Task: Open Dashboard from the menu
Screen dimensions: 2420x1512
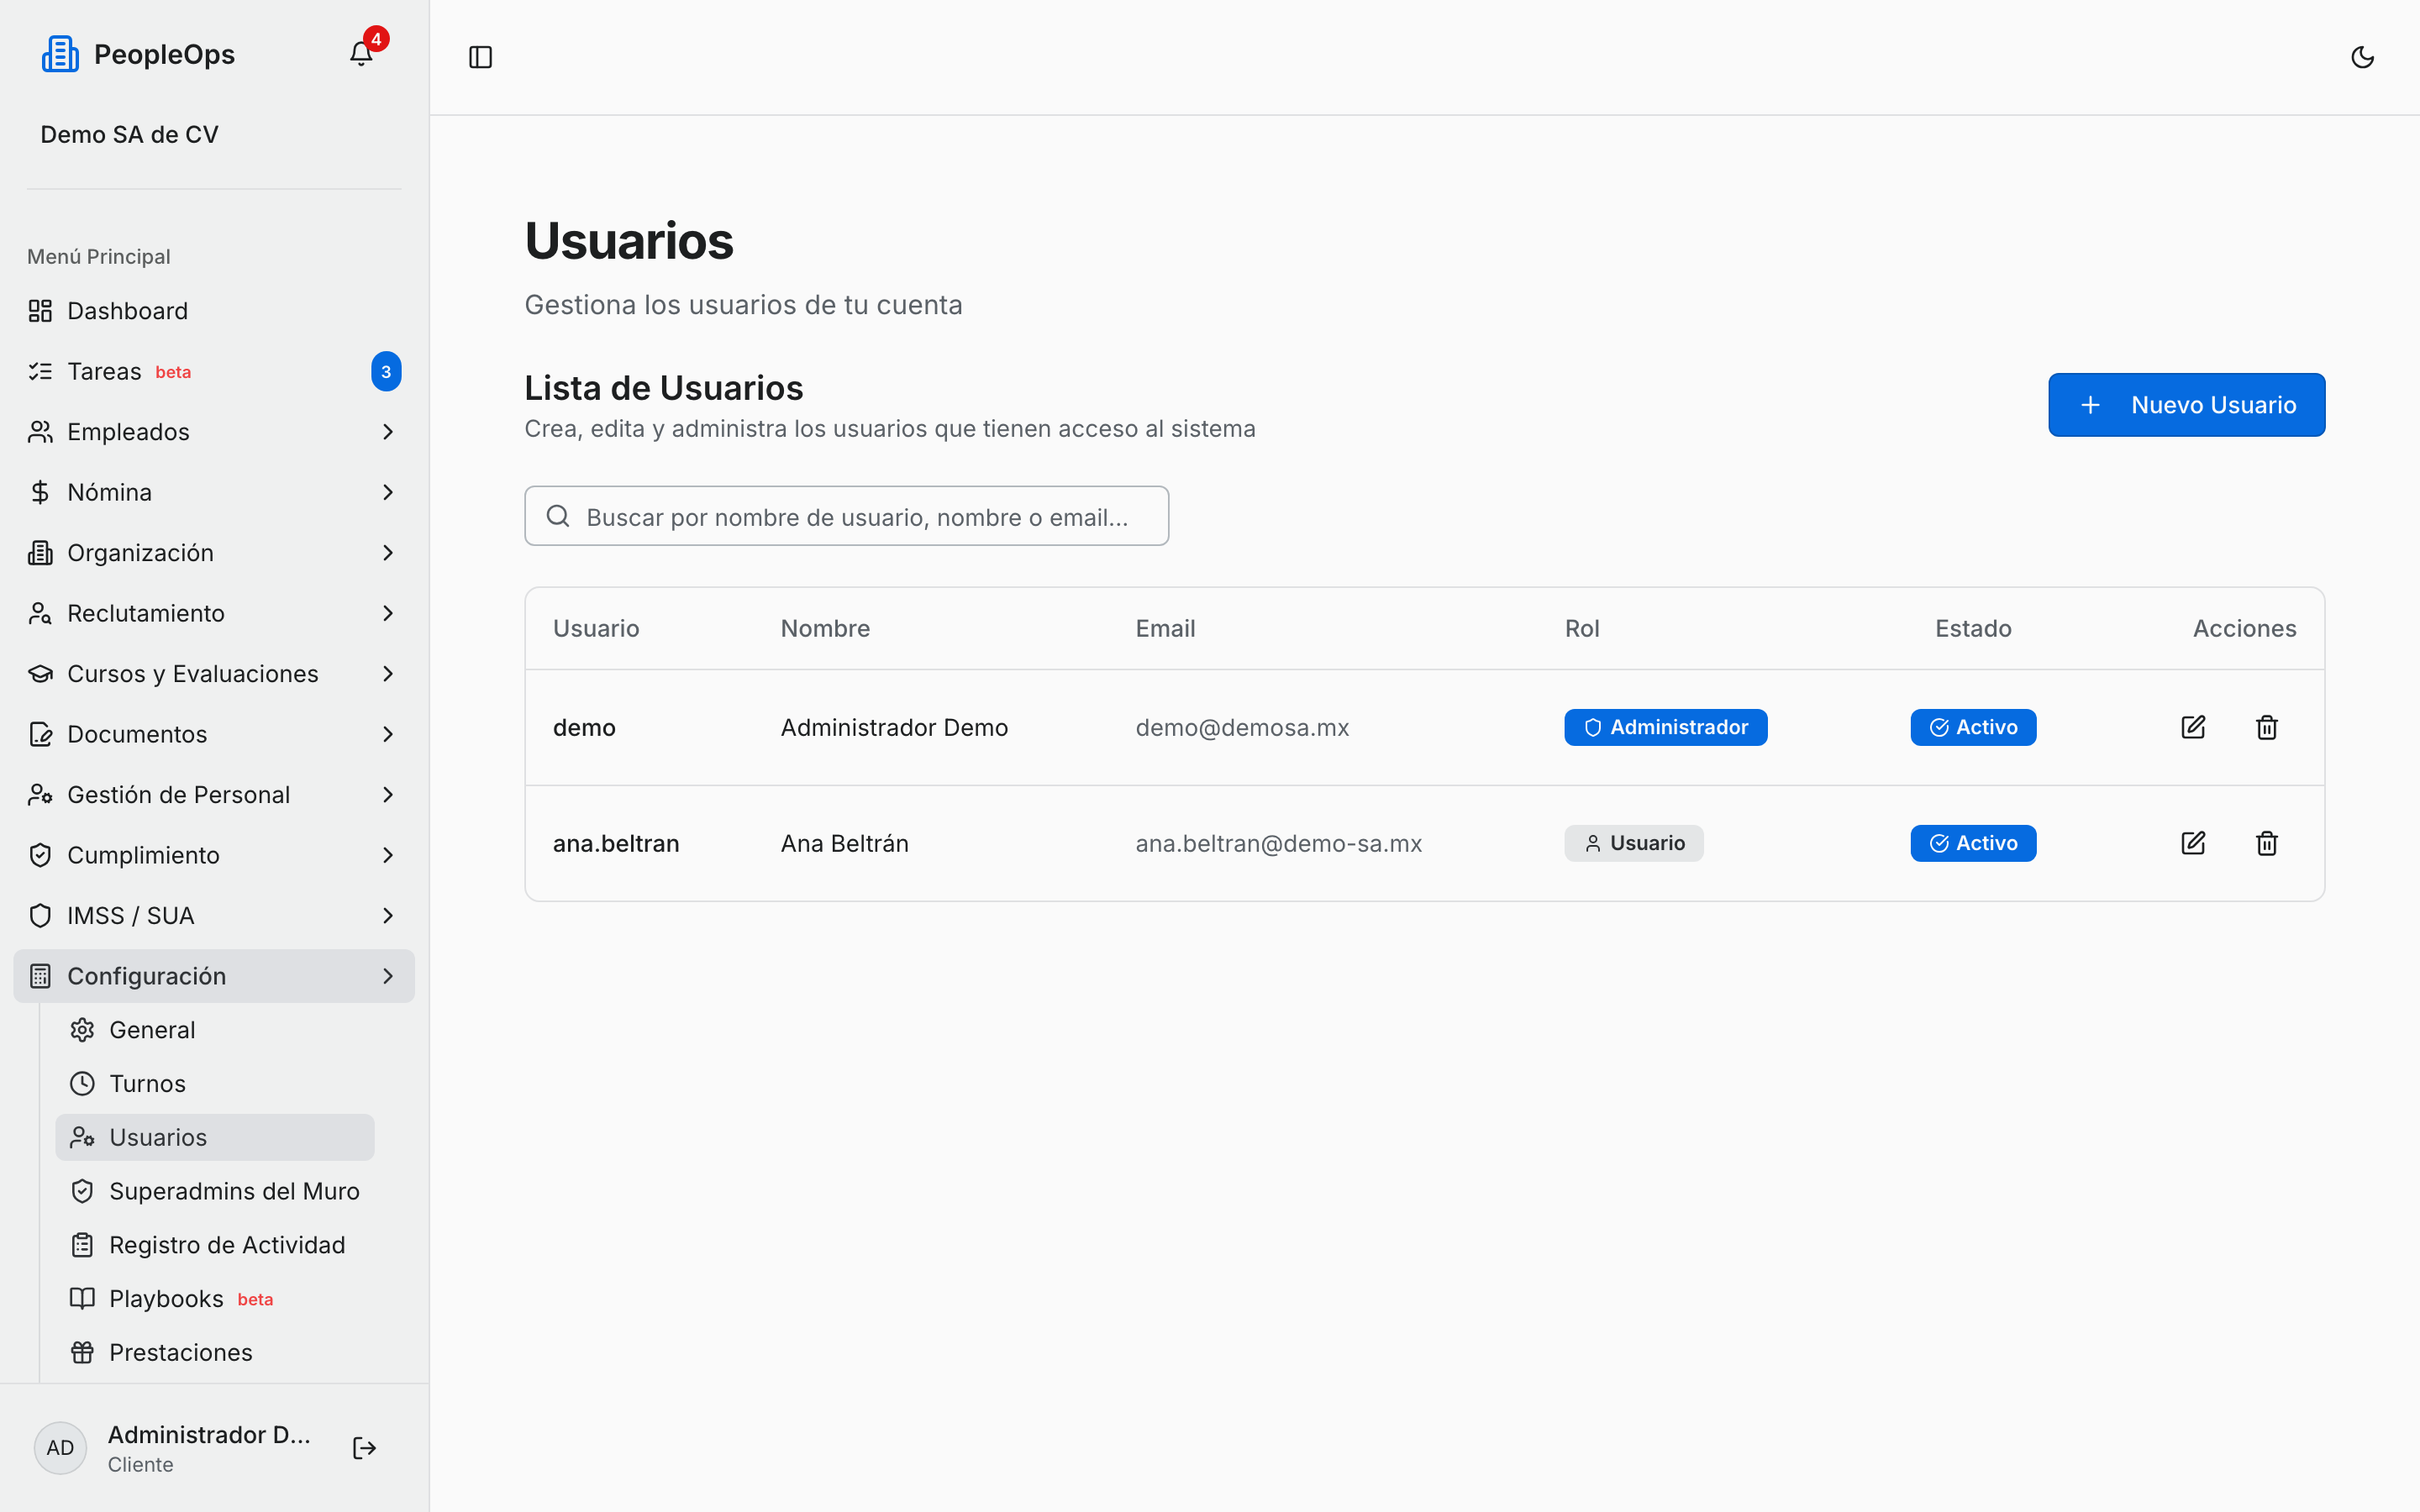Action: click(214, 311)
